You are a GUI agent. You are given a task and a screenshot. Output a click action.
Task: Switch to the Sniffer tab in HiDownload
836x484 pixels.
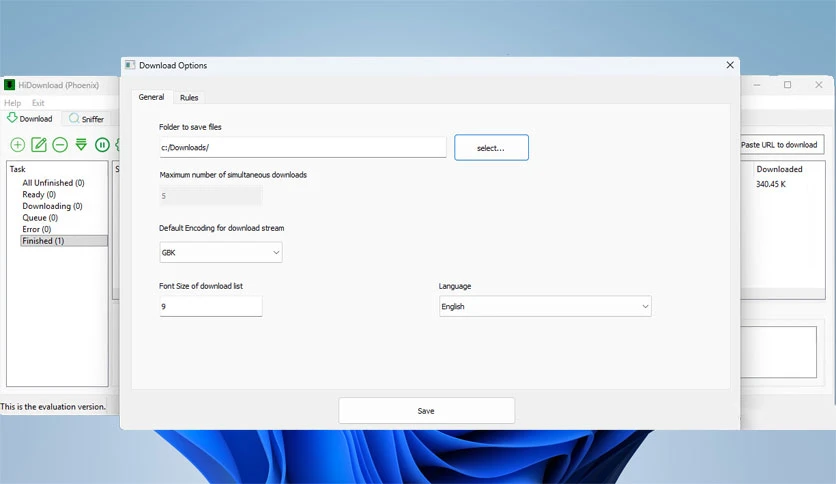click(x=87, y=118)
